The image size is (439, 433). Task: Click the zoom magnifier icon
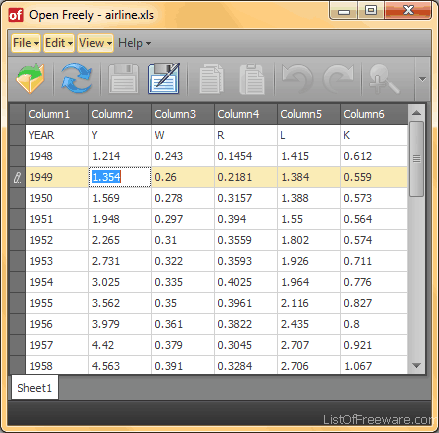point(384,79)
